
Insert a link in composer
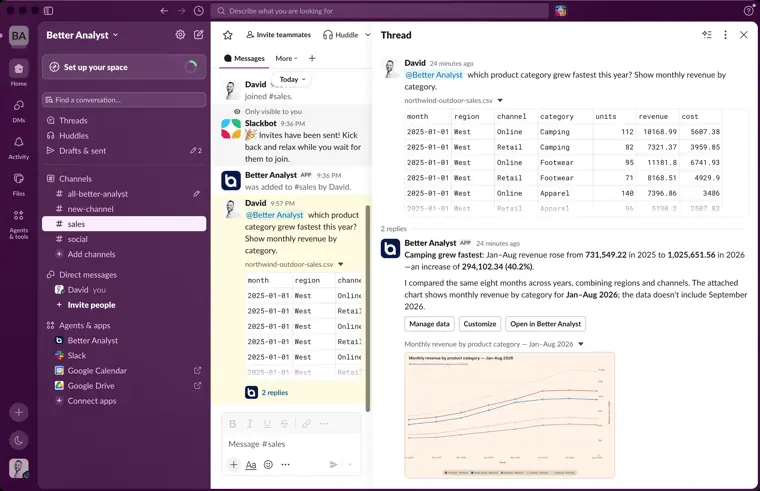tap(306, 424)
